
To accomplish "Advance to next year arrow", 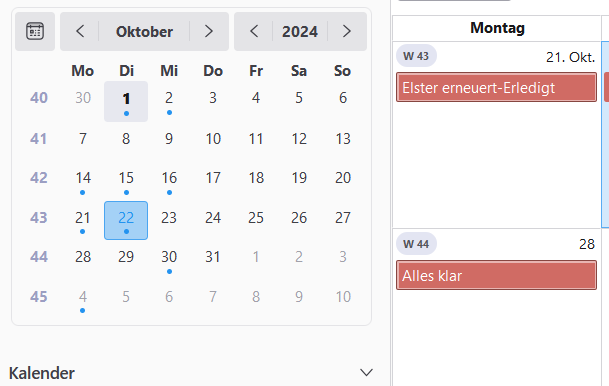I will [346, 31].
